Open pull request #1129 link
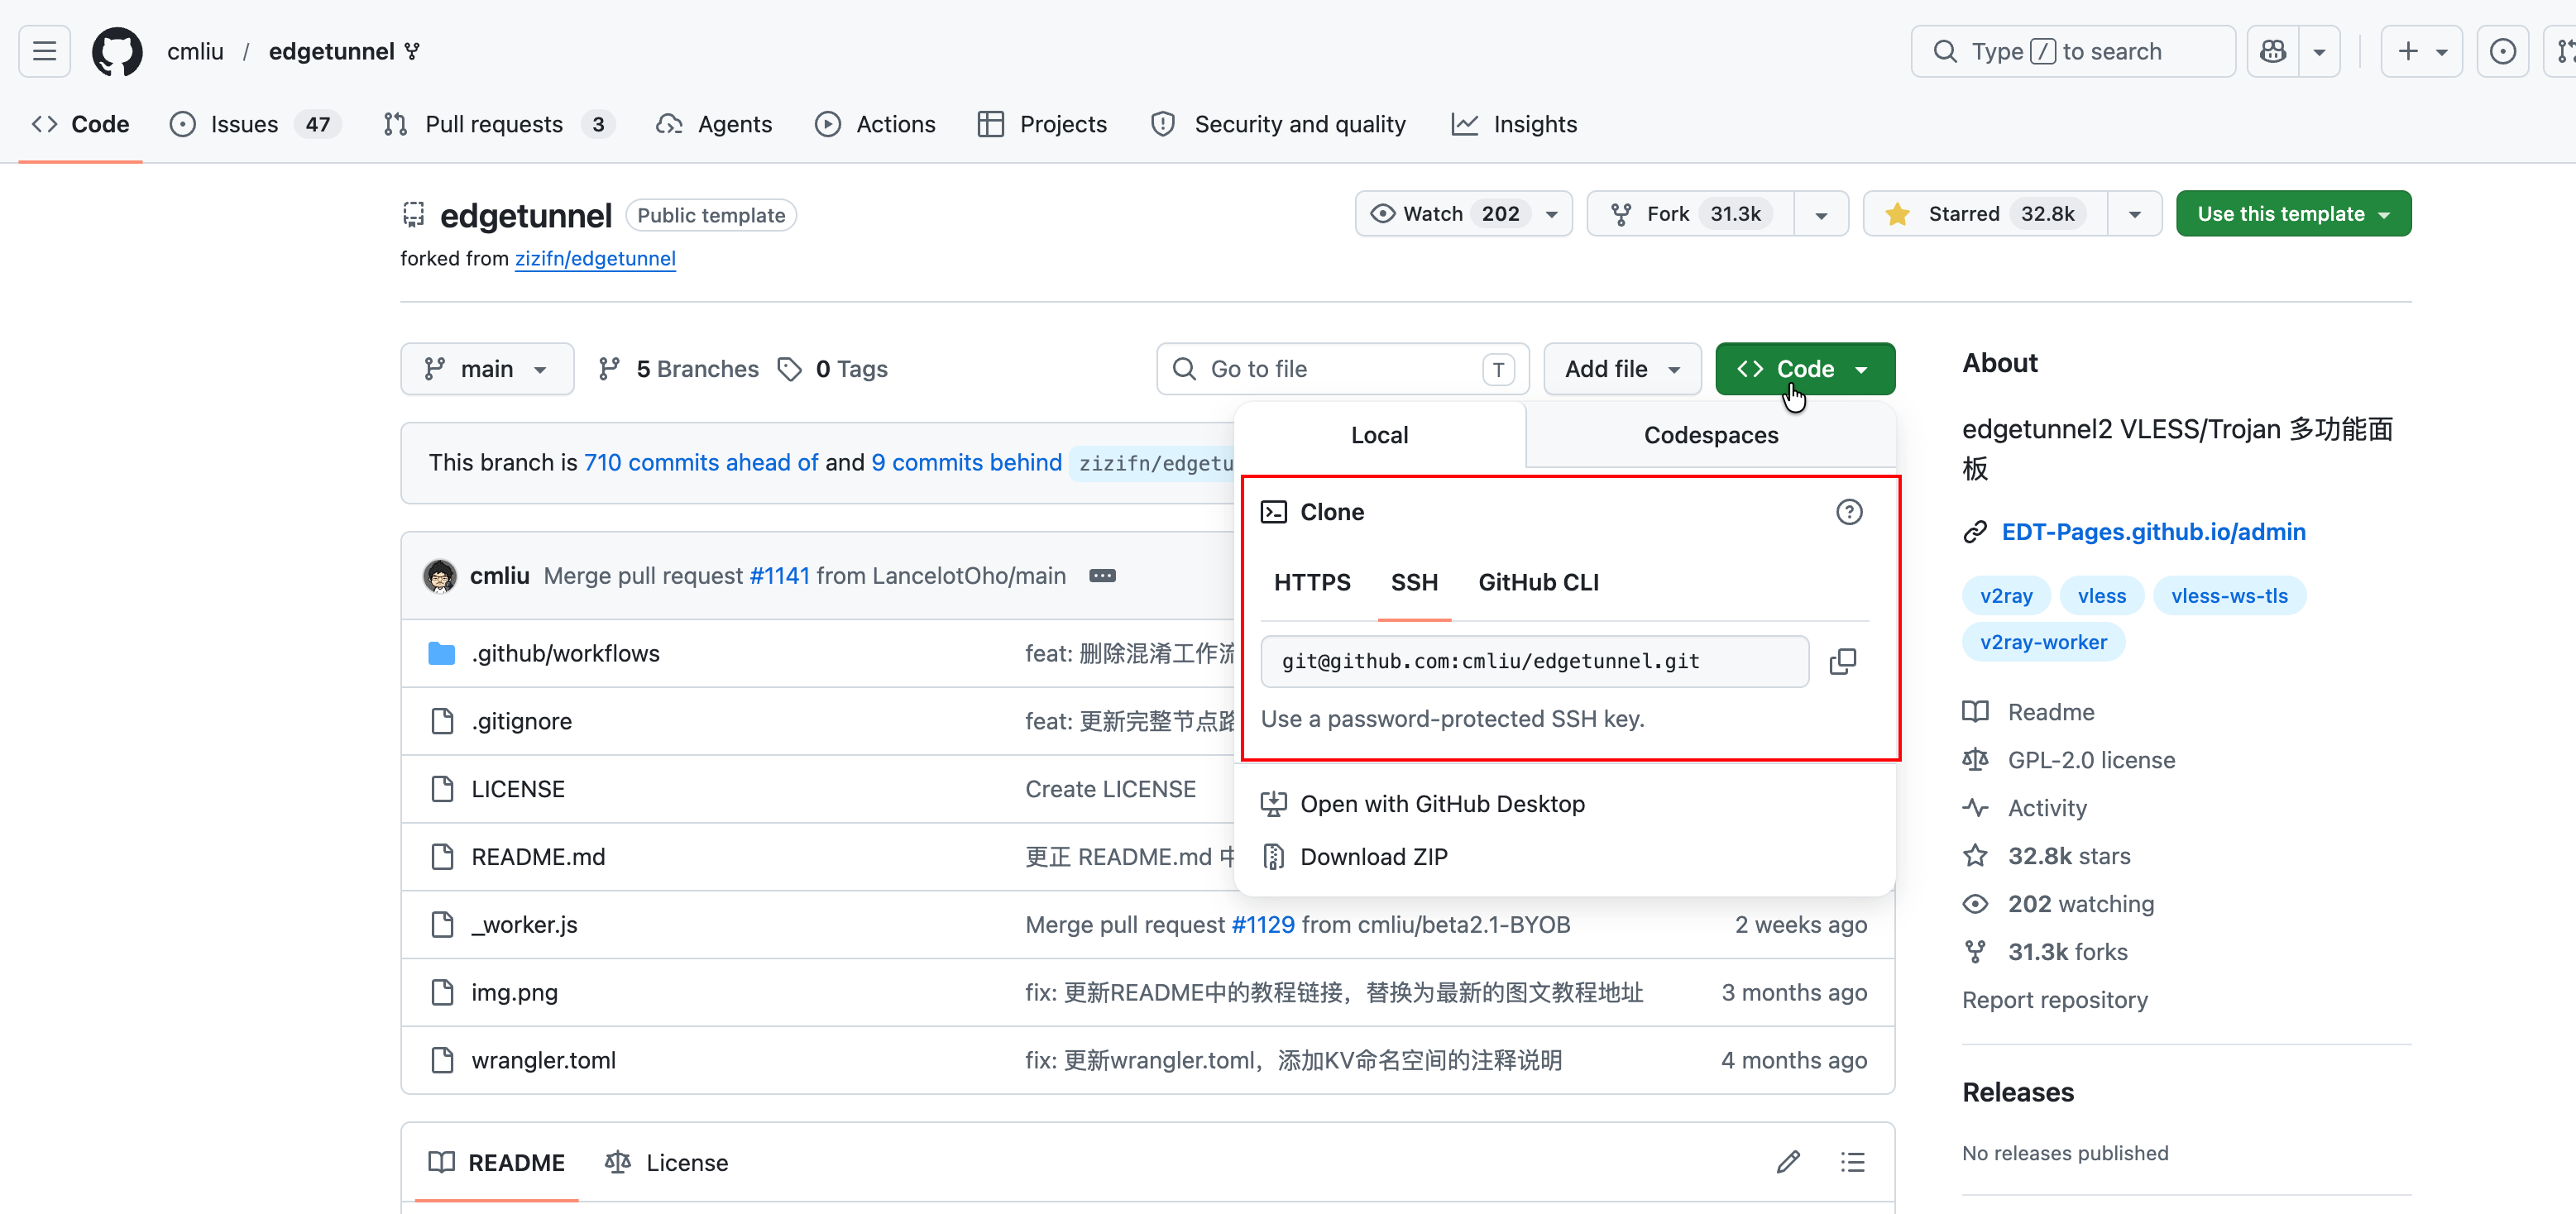Image resolution: width=2576 pixels, height=1214 pixels. 1263,925
